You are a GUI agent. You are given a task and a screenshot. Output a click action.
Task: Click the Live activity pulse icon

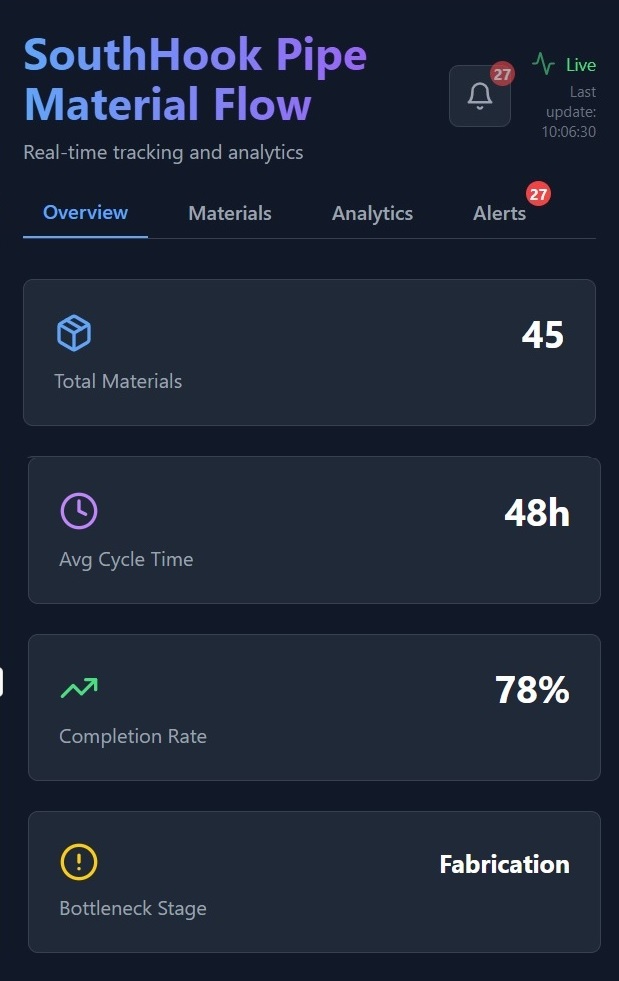(x=543, y=65)
